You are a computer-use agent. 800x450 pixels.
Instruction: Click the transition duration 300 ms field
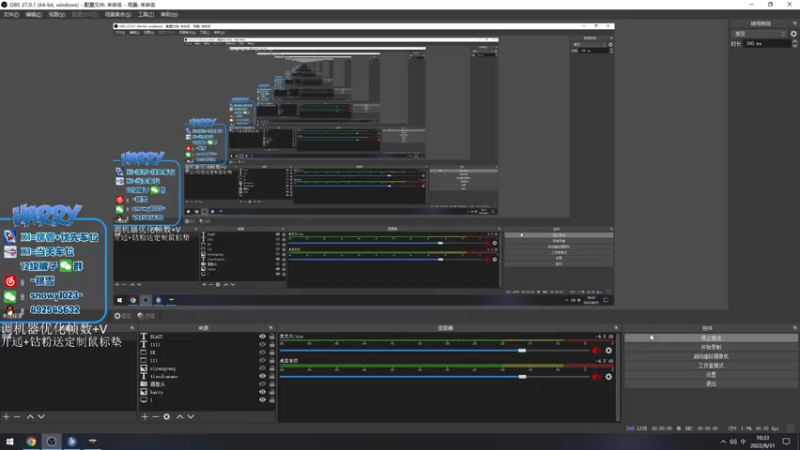(767, 44)
